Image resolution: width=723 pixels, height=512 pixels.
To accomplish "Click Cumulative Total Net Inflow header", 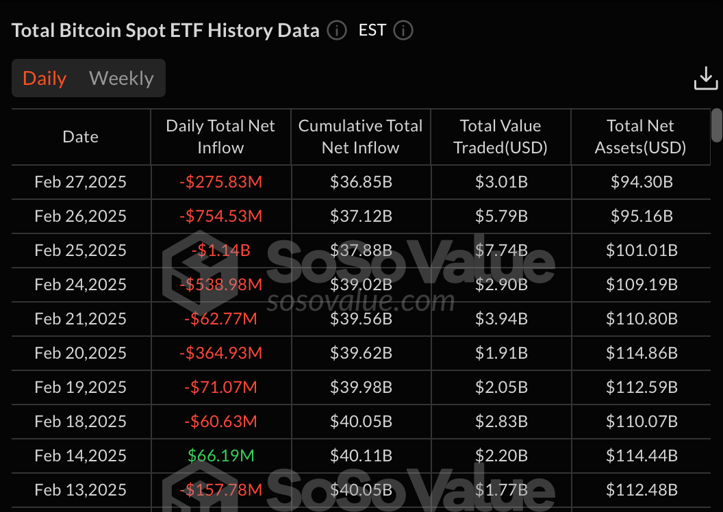I will coord(360,137).
